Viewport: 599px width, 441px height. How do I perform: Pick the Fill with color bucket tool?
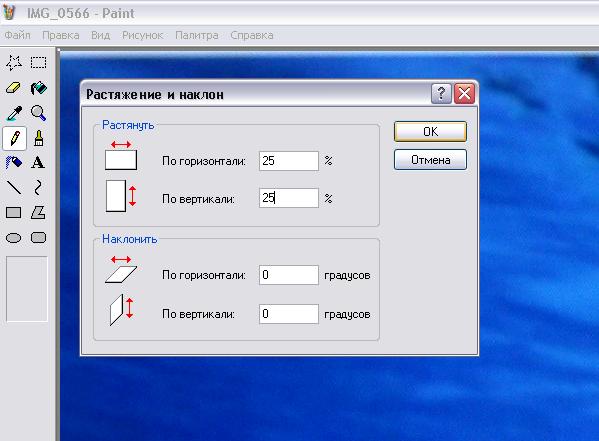(39, 88)
